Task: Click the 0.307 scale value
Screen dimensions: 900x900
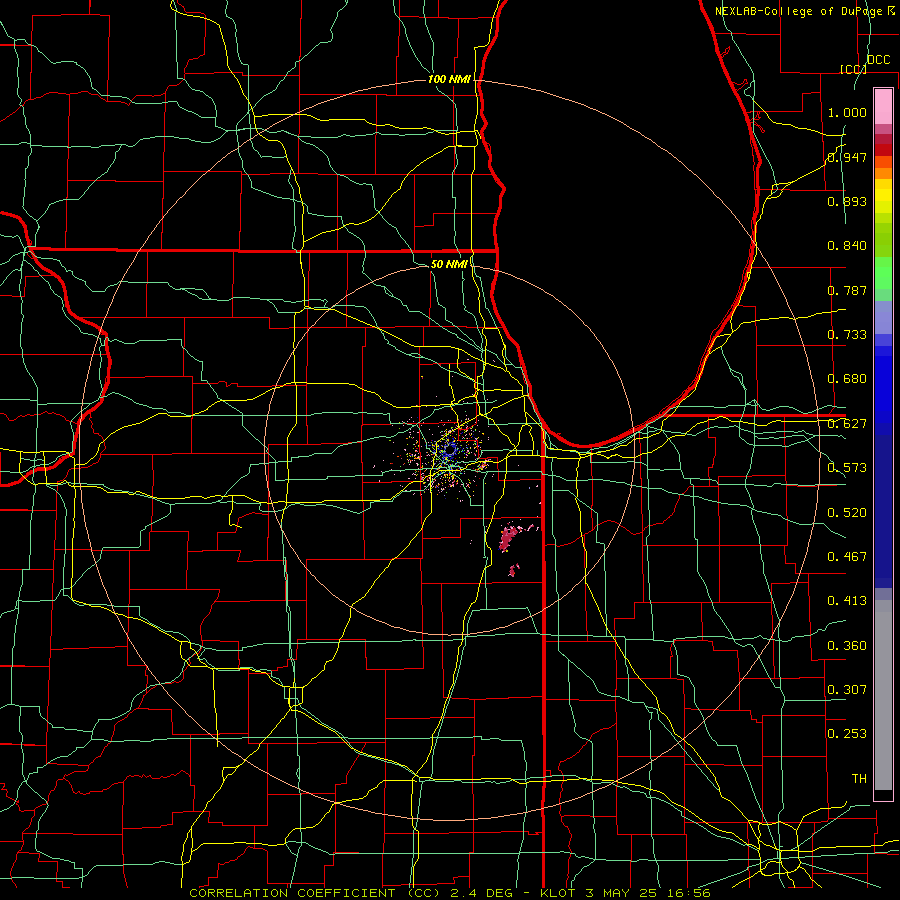Action: tap(847, 689)
